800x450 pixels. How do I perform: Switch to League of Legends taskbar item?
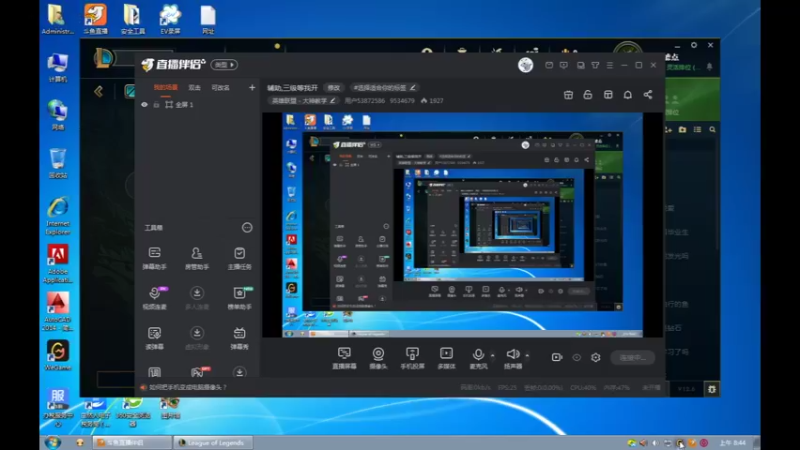[212, 442]
